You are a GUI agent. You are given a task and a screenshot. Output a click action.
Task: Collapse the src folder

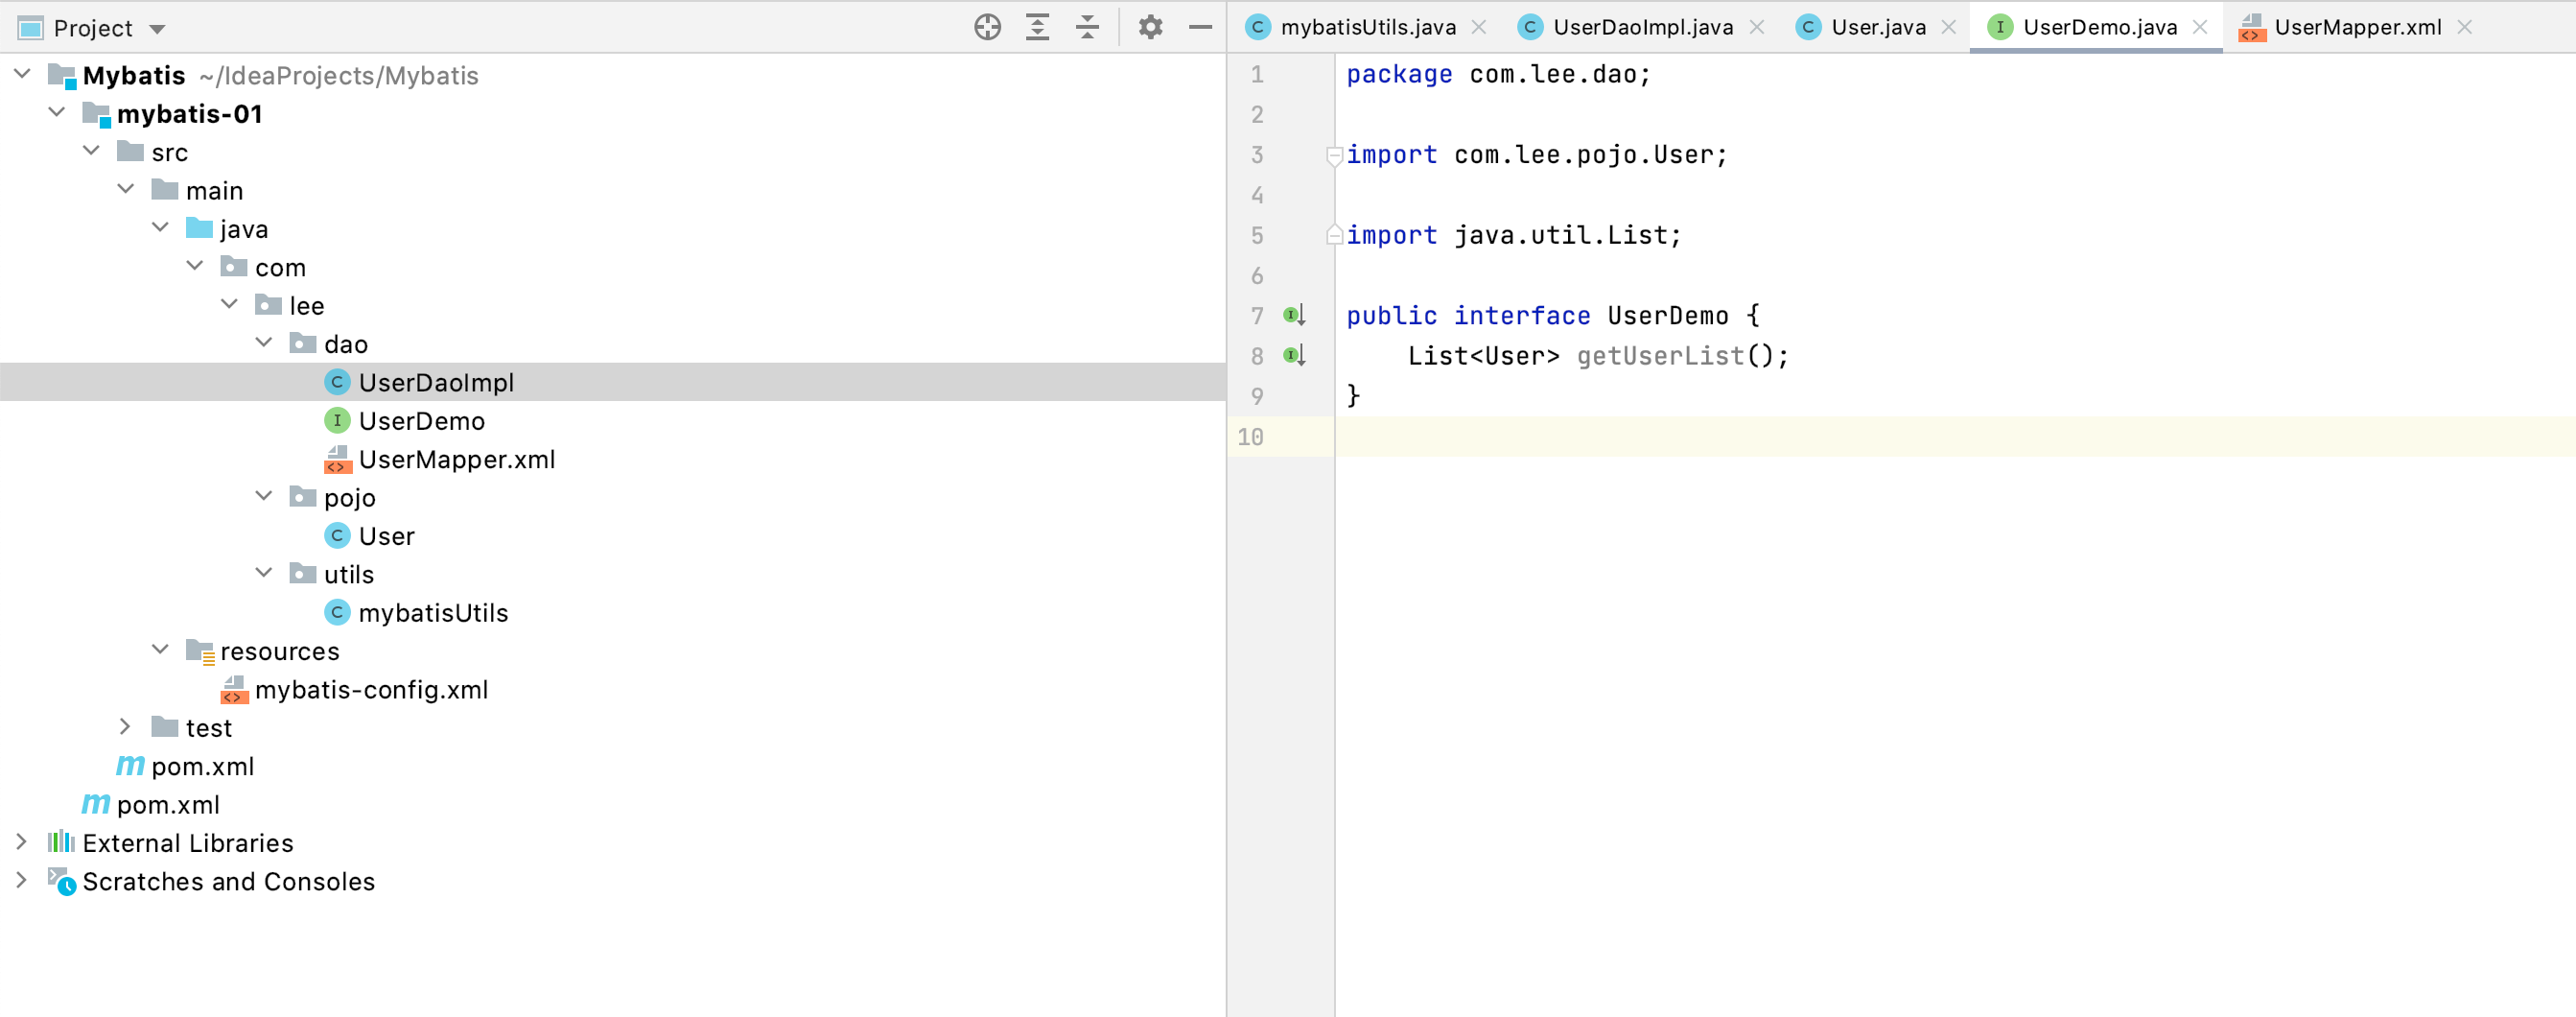(x=91, y=151)
